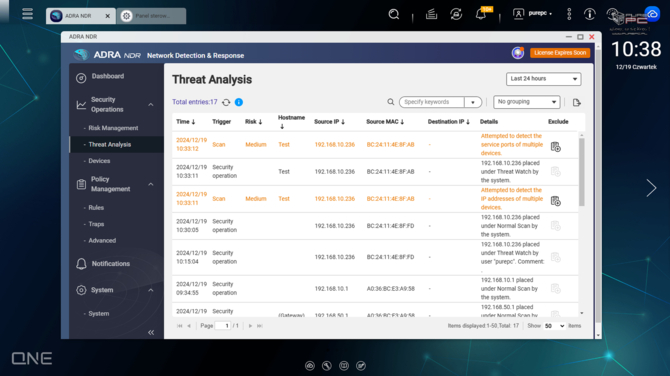The image size is (670, 376).
Task: Open background tasks icon in top bar
Action: pos(431,14)
